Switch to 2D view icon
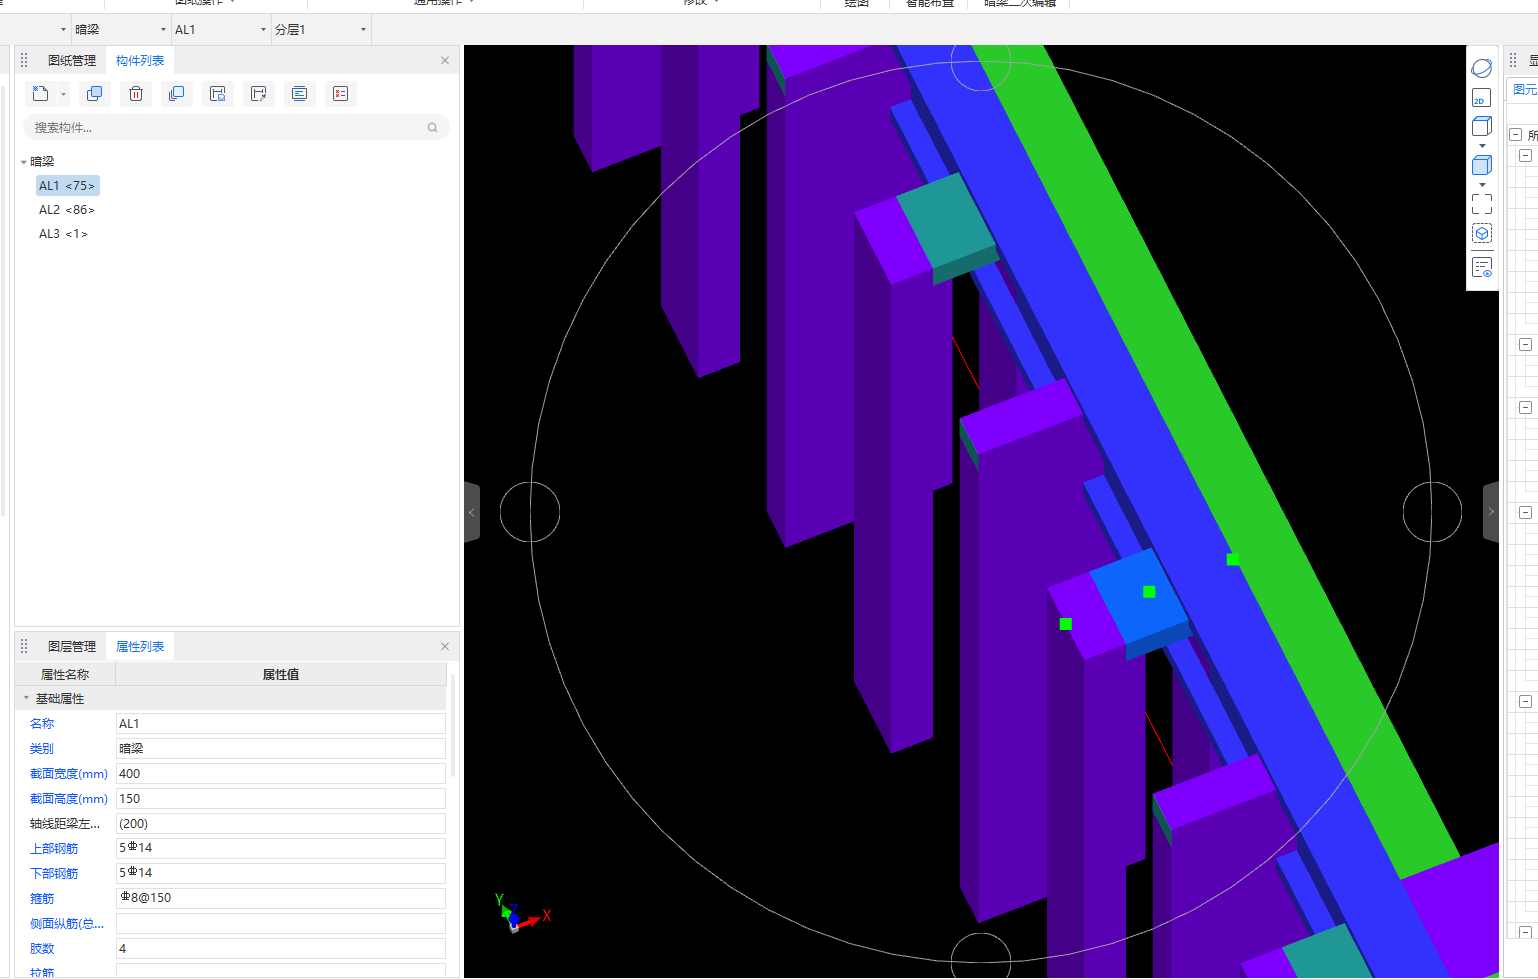The height and width of the screenshot is (979, 1538). point(1482,98)
